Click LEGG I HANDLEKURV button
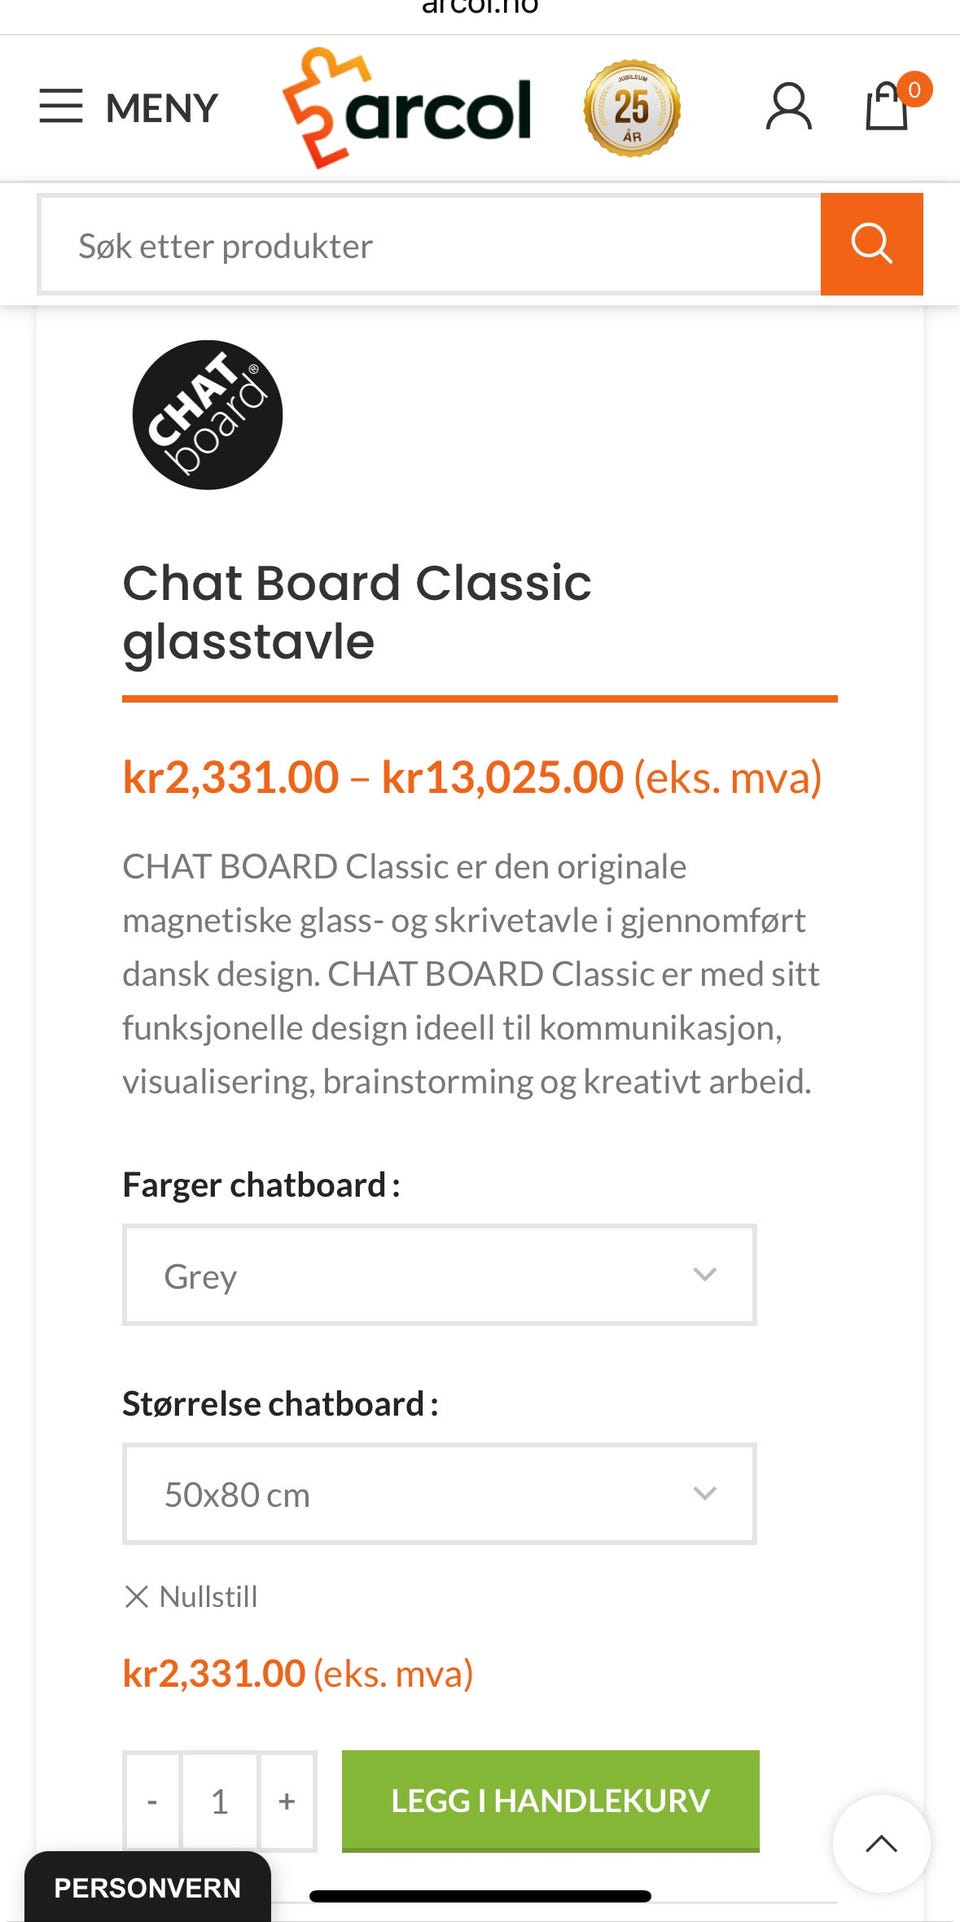Viewport: 960px width, 1922px height. click(550, 1800)
